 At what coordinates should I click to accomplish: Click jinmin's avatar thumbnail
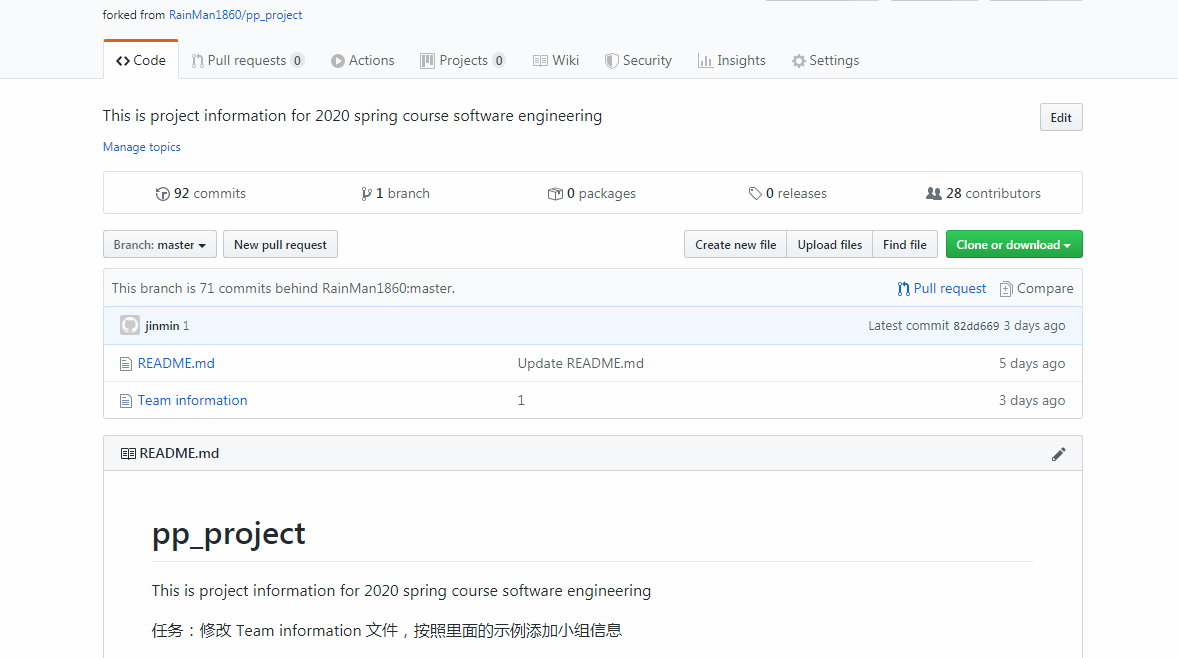(x=130, y=325)
